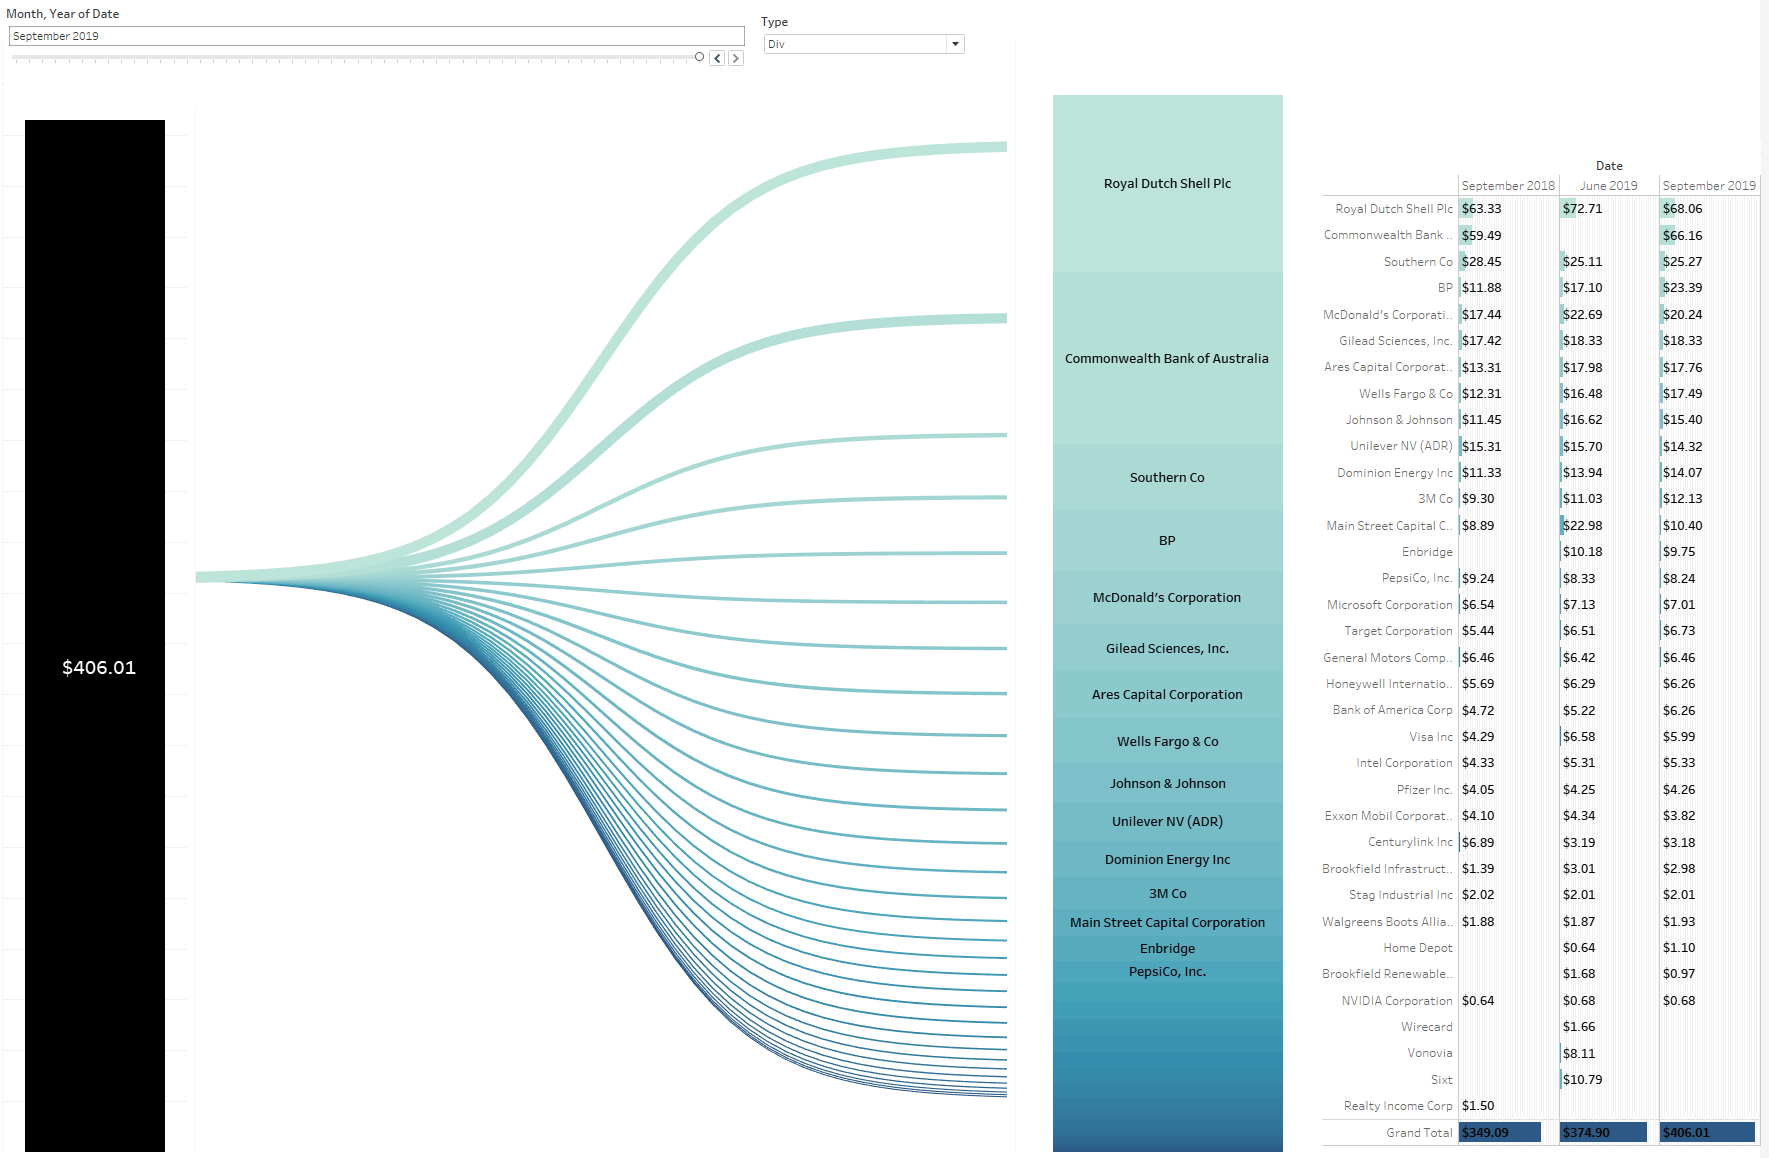Image resolution: width=1769 pixels, height=1158 pixels.
Task: Click the $406.01 grand total table cell
Action: [1708, 1133]
